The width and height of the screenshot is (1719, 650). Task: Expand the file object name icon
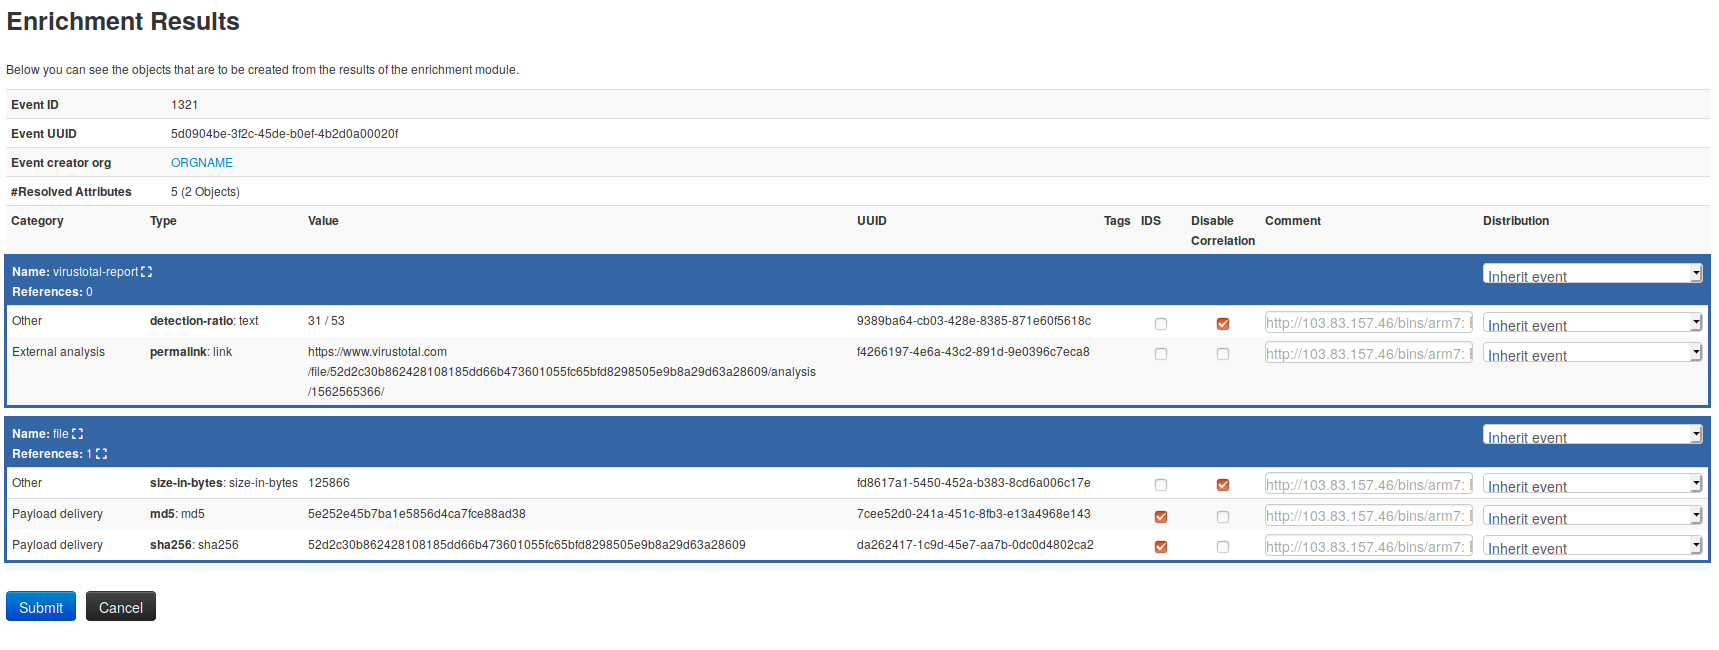coord(78,434)
